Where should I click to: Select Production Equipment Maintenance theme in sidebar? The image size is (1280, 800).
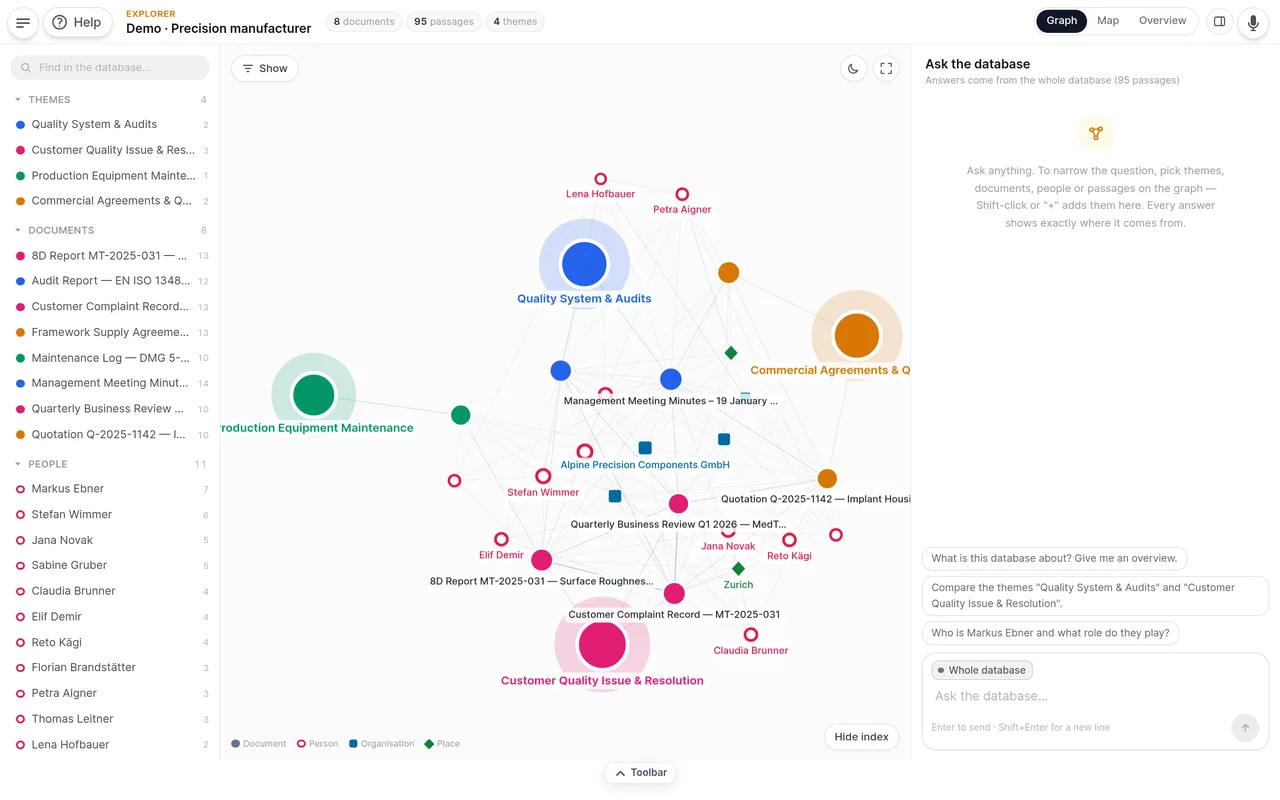pyautogui.click(x=110, y=176)
